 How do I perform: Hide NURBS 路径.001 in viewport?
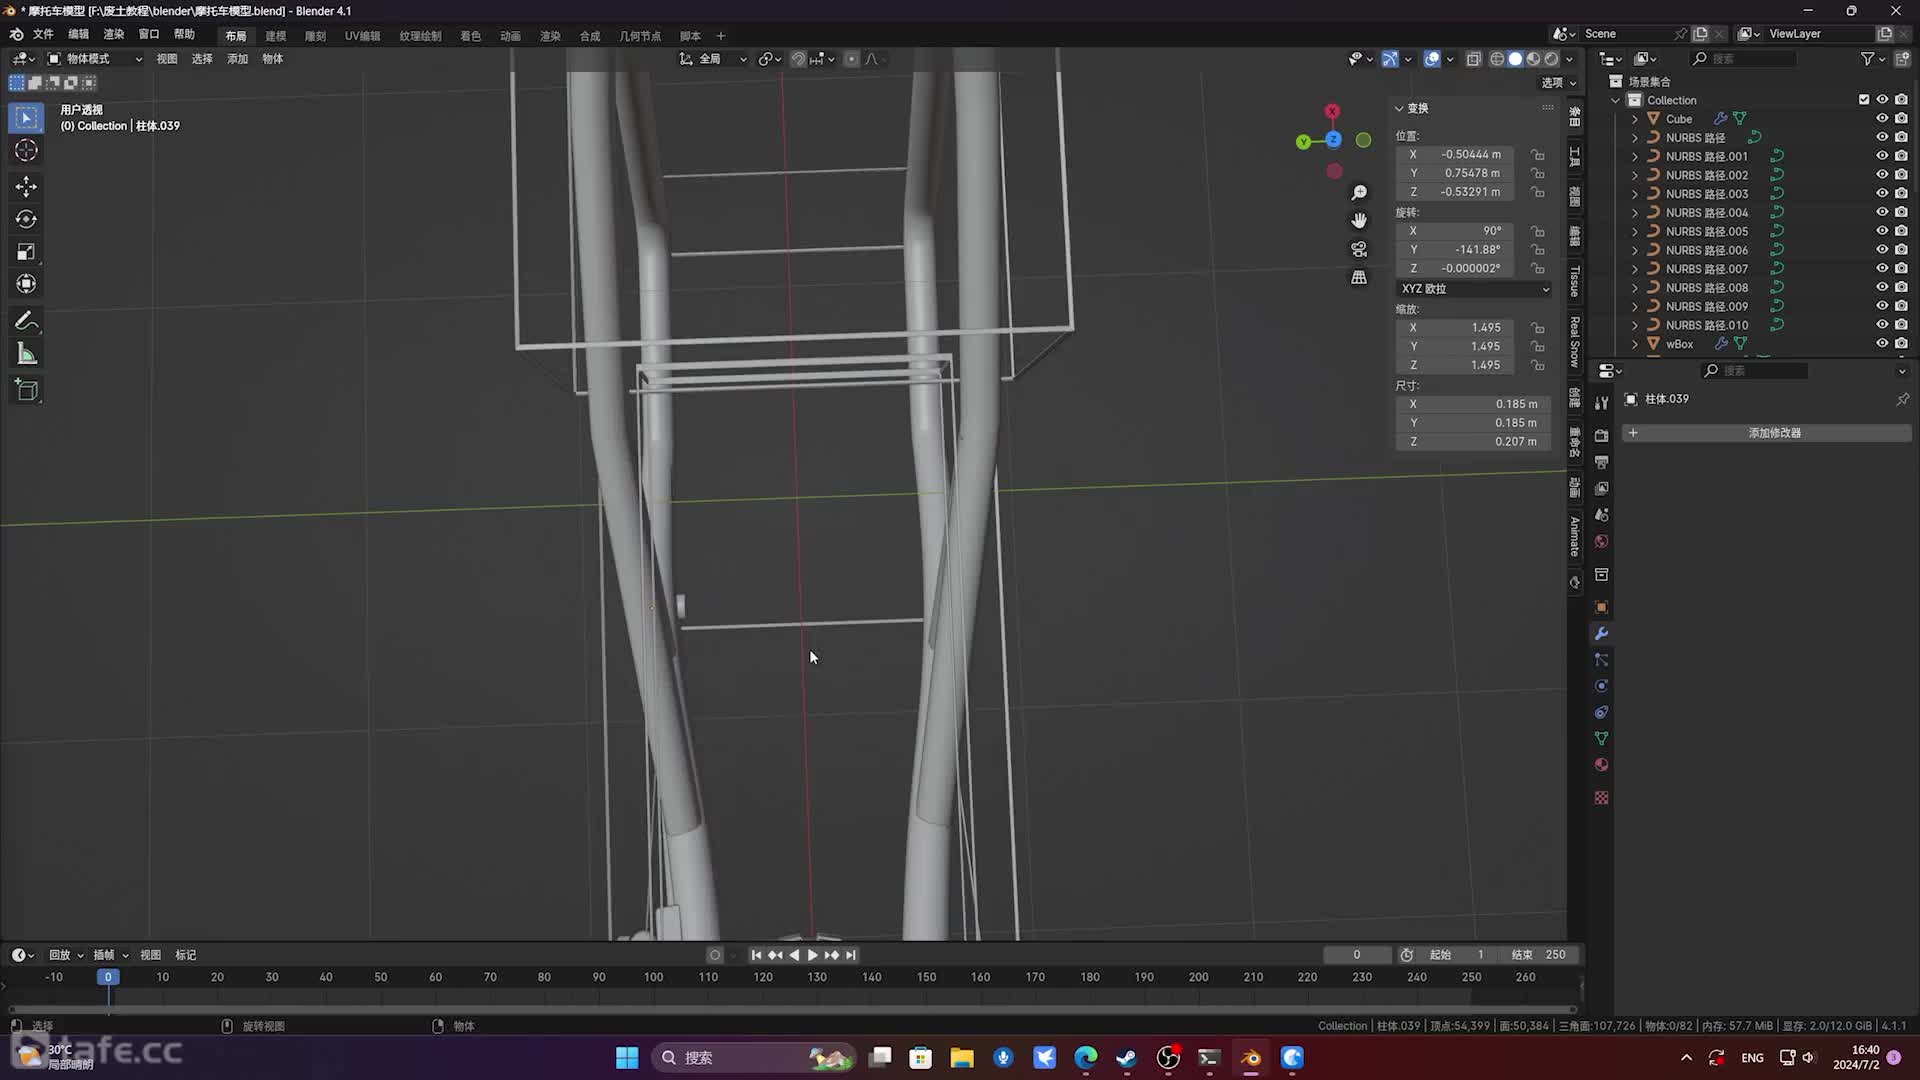[x=1882, y=156]
